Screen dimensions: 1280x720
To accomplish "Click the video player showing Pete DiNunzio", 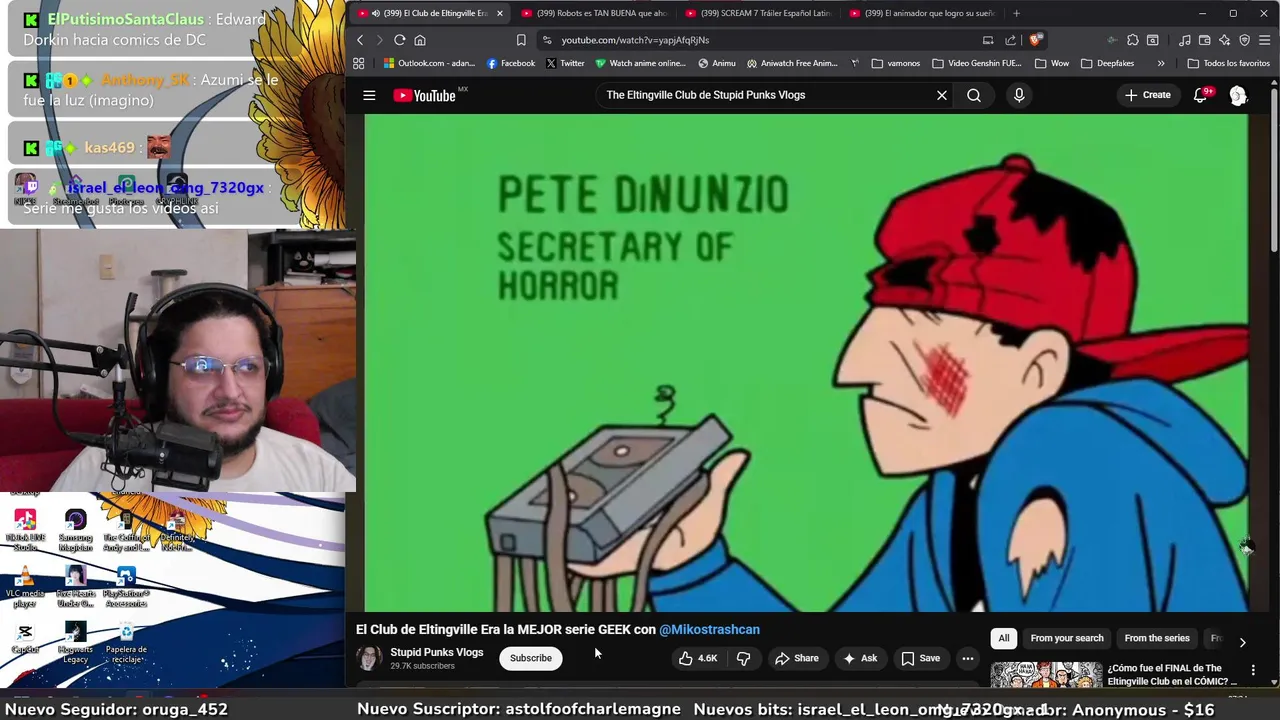I will point(806,362).
